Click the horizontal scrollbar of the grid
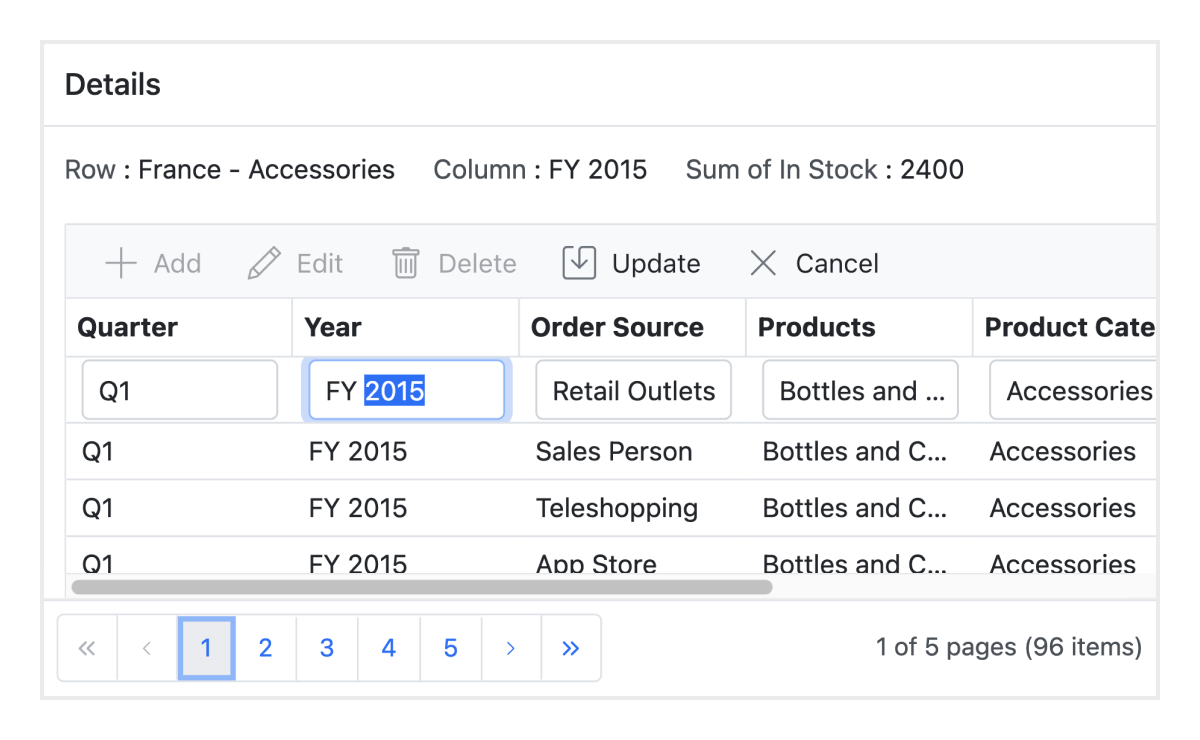 [421, 587]
